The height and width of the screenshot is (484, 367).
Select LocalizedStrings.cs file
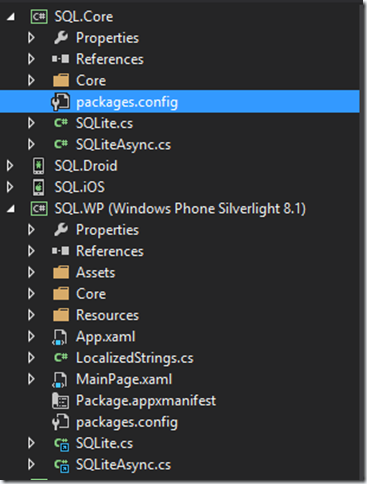point(135,358)
